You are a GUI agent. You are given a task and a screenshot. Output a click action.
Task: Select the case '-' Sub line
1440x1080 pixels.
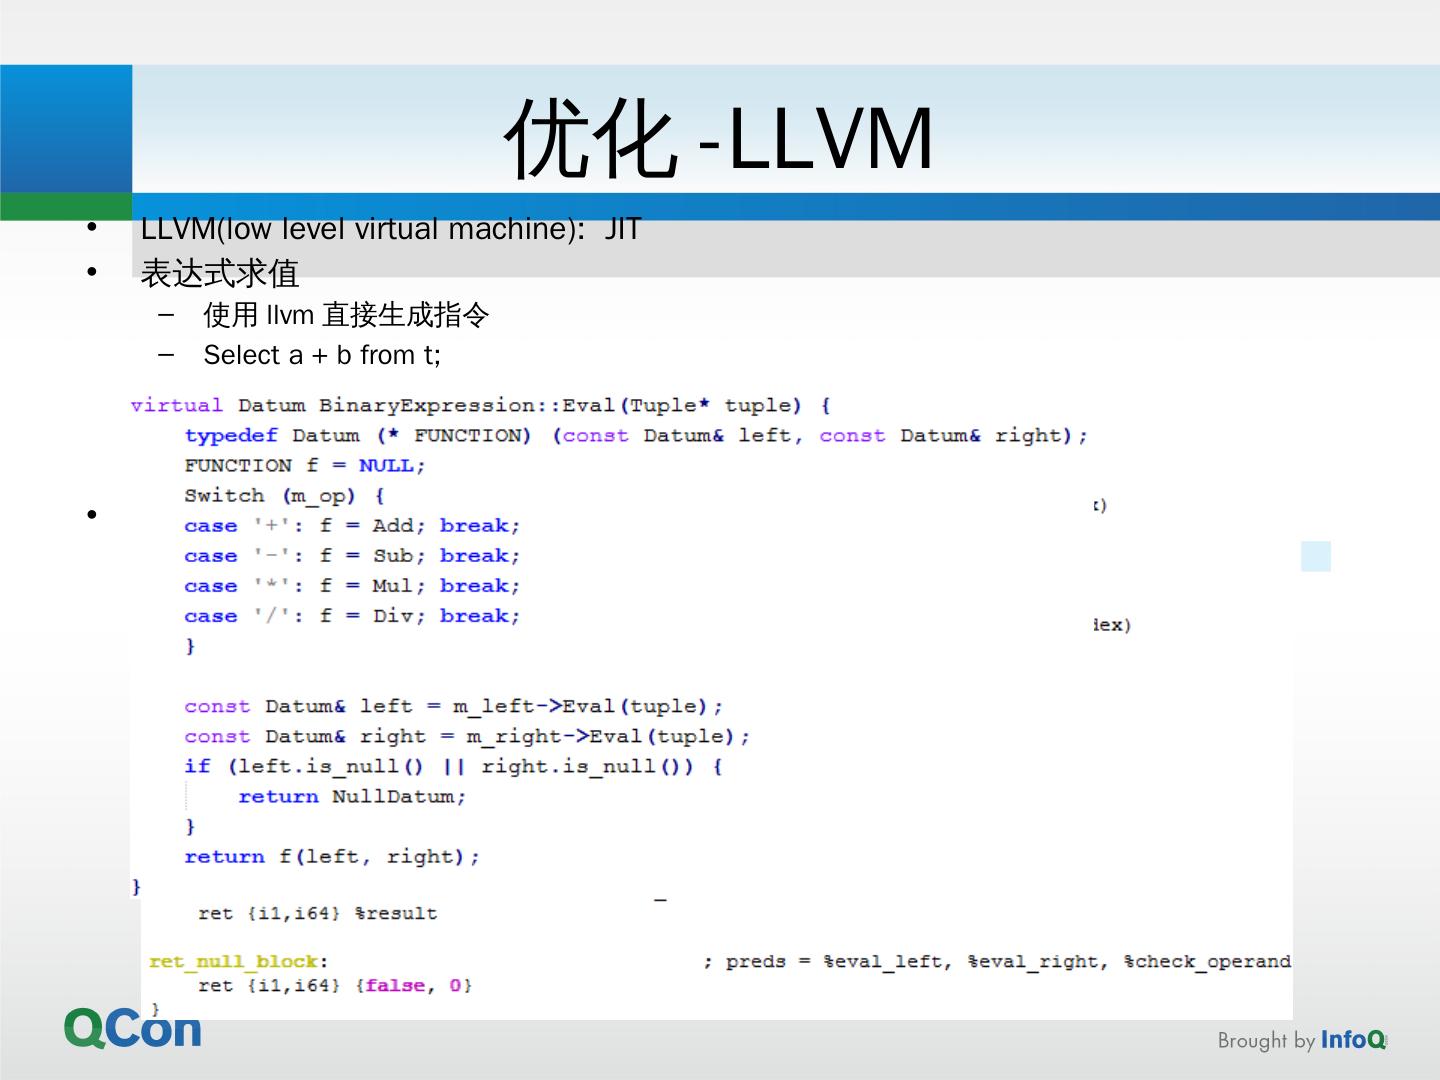click(x=352, y=556)
